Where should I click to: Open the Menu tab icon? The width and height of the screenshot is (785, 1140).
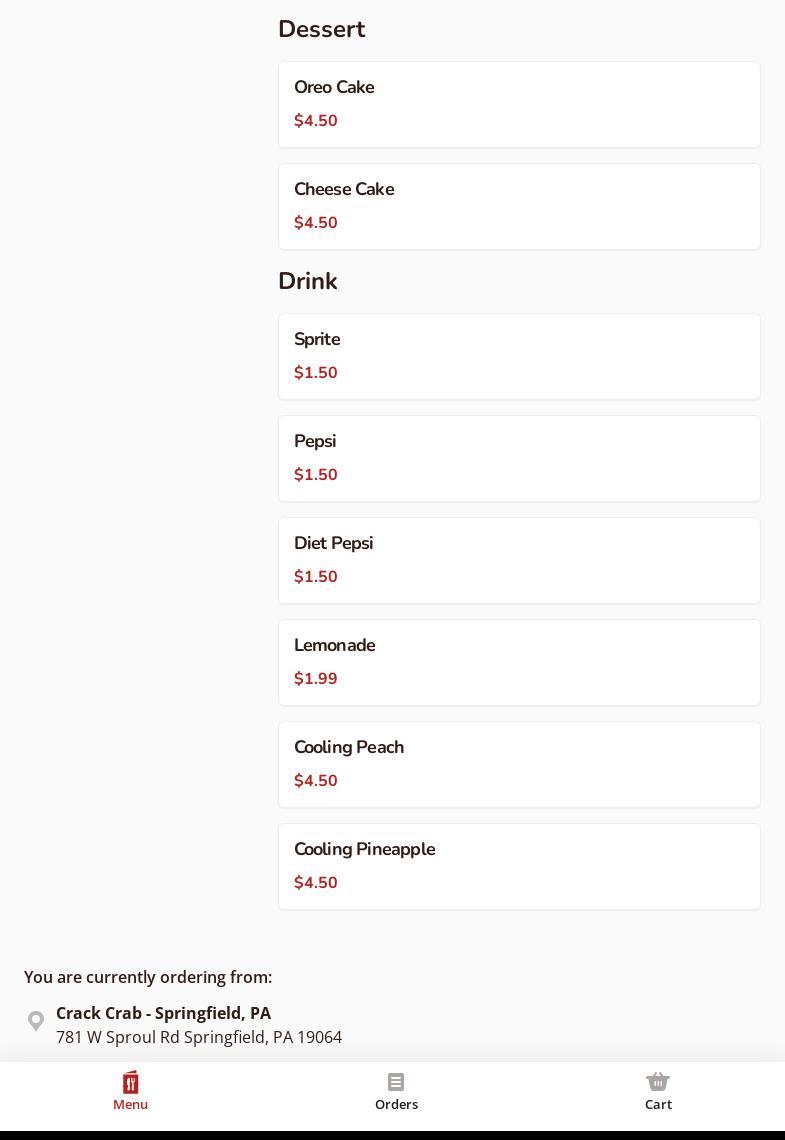tap(130, 1082)
